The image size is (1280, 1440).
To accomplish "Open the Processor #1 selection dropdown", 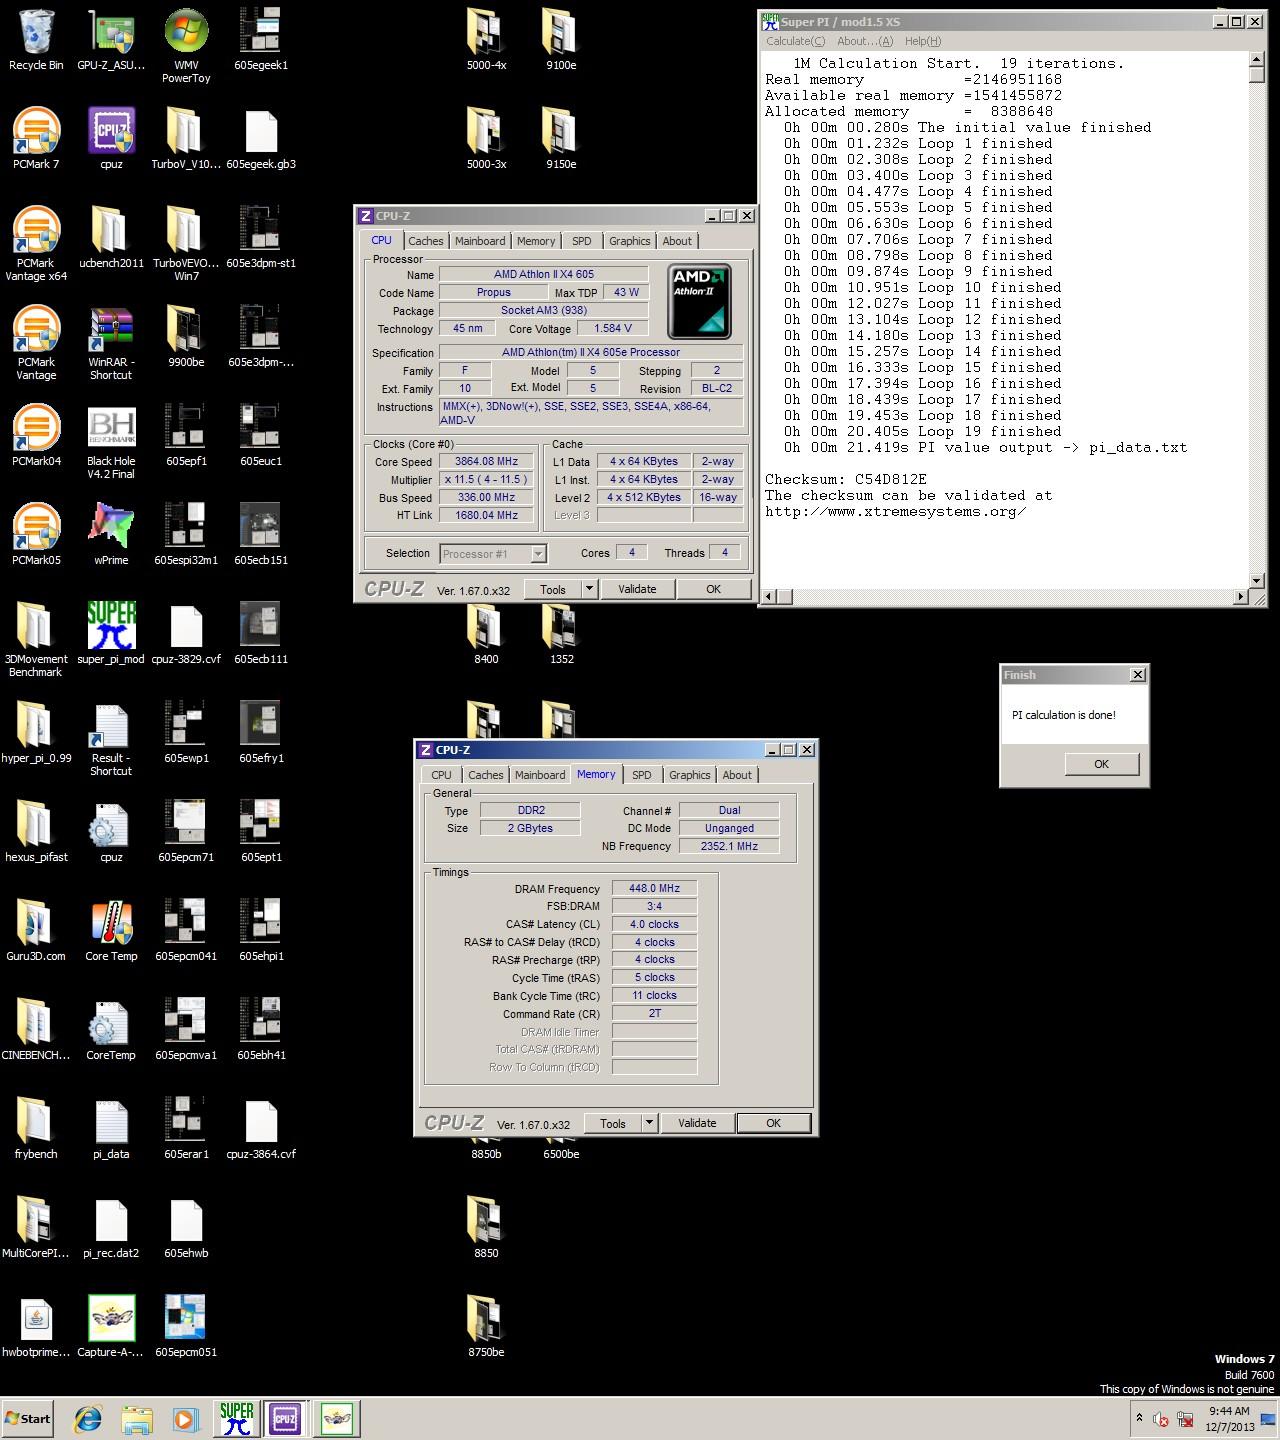I will (x=493, y=553).
